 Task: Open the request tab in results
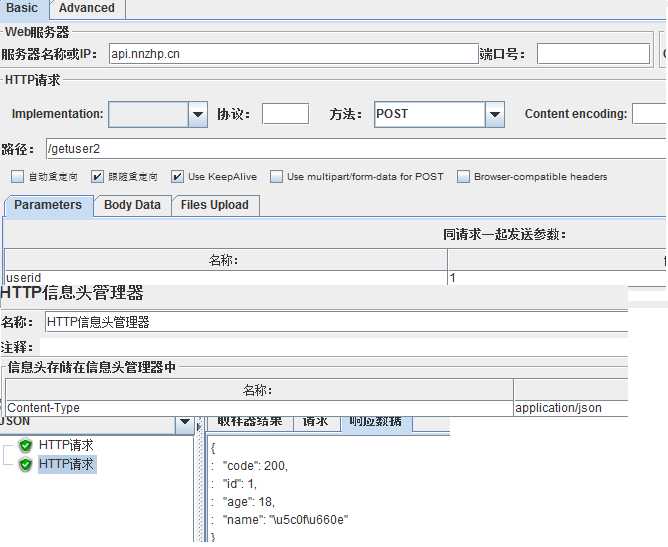(x=316, y=423)
